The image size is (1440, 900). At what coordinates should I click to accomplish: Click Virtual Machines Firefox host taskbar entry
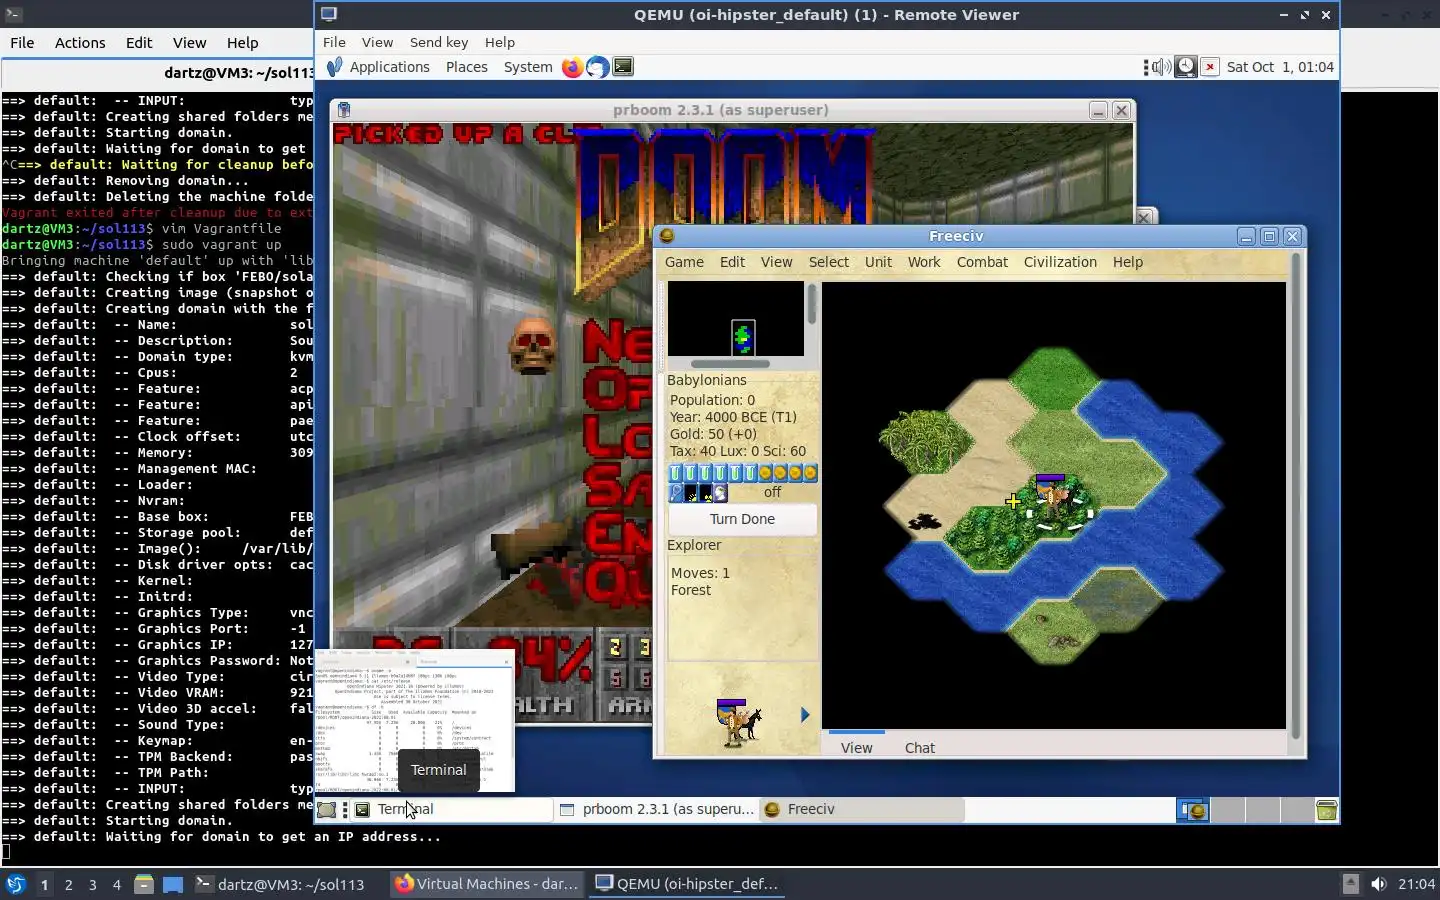[487, 884]
